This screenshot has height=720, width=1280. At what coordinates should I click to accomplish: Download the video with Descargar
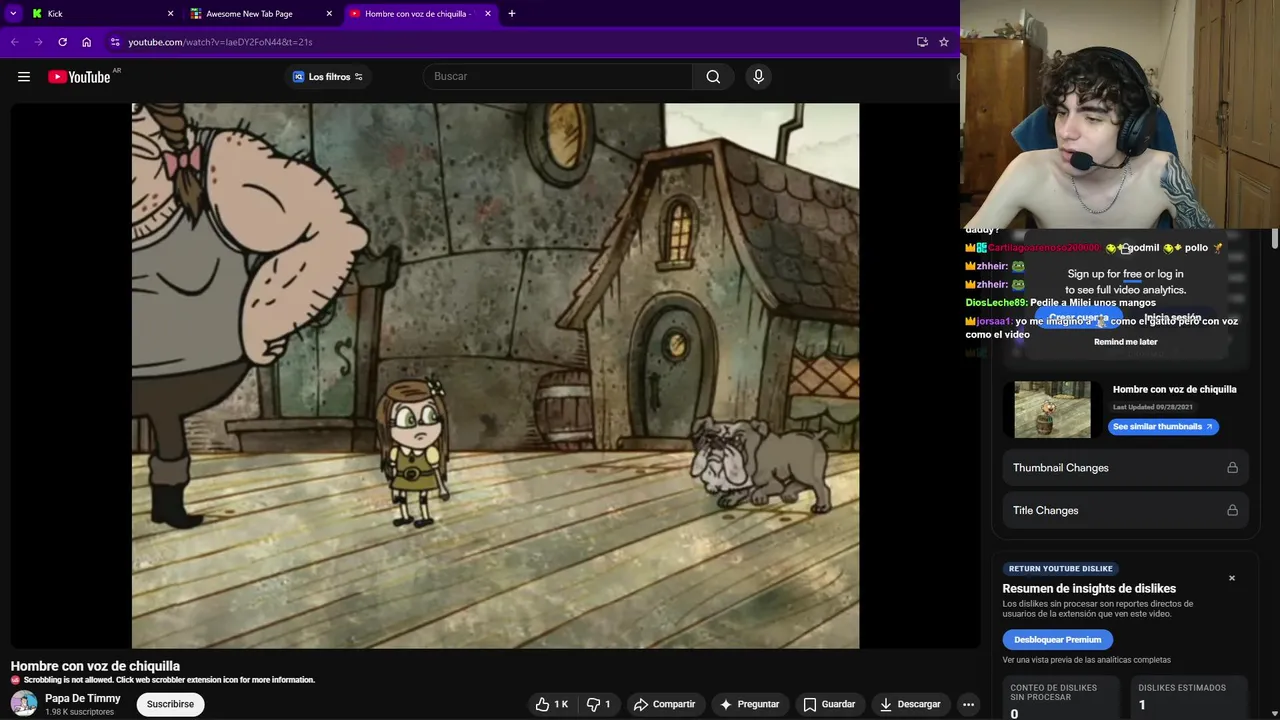[x=910, y=704]
